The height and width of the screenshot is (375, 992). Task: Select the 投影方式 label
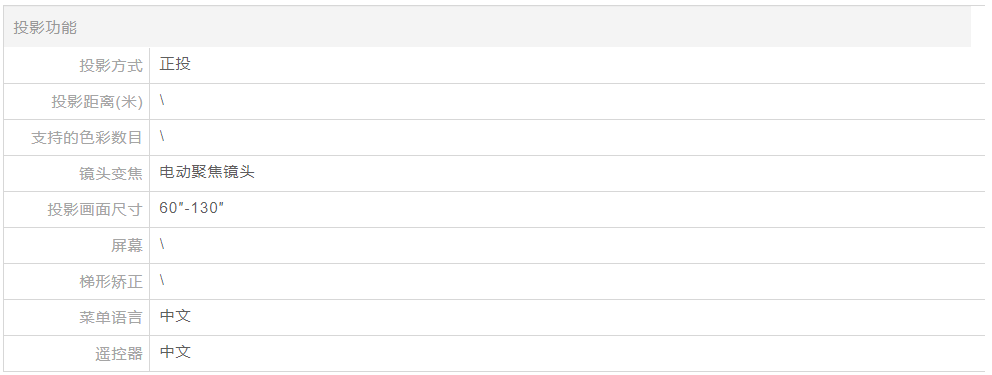click(x=111, y=65)
